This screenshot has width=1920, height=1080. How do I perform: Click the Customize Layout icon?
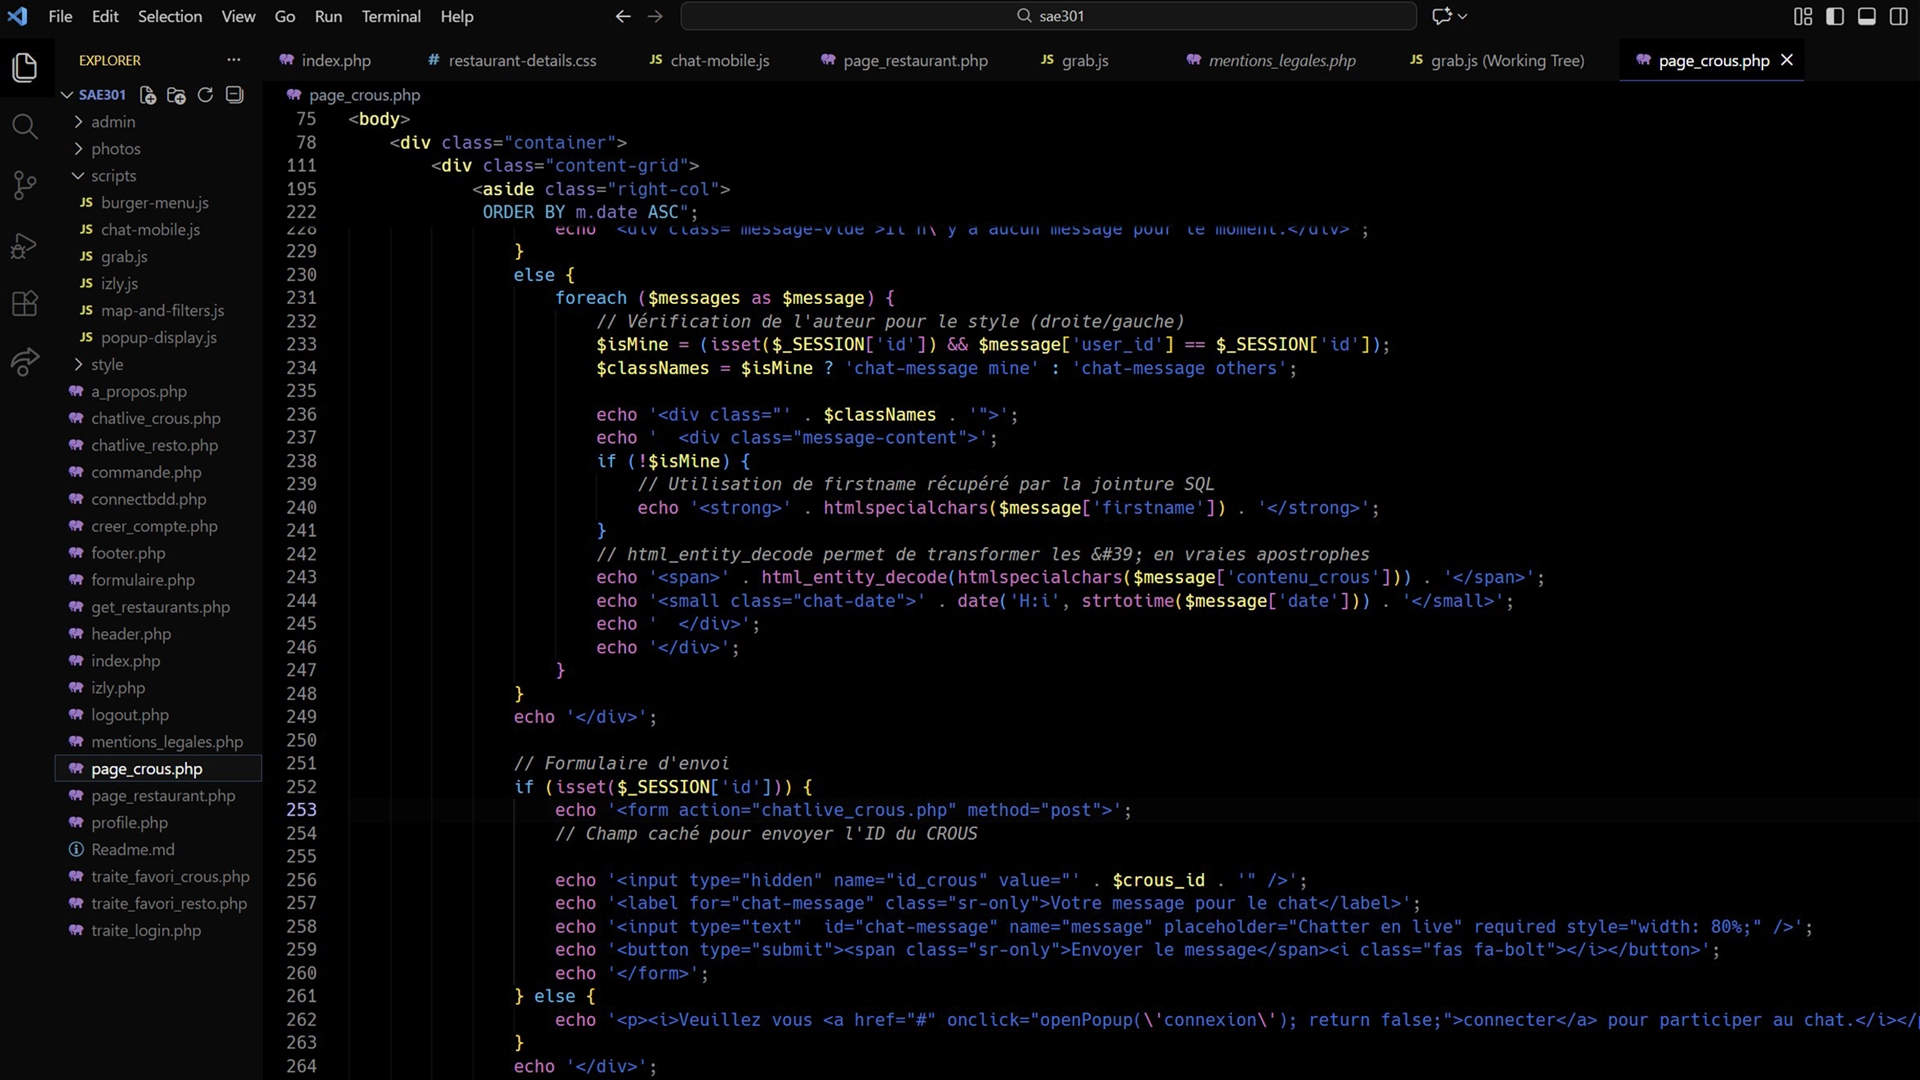(1803, 16)
